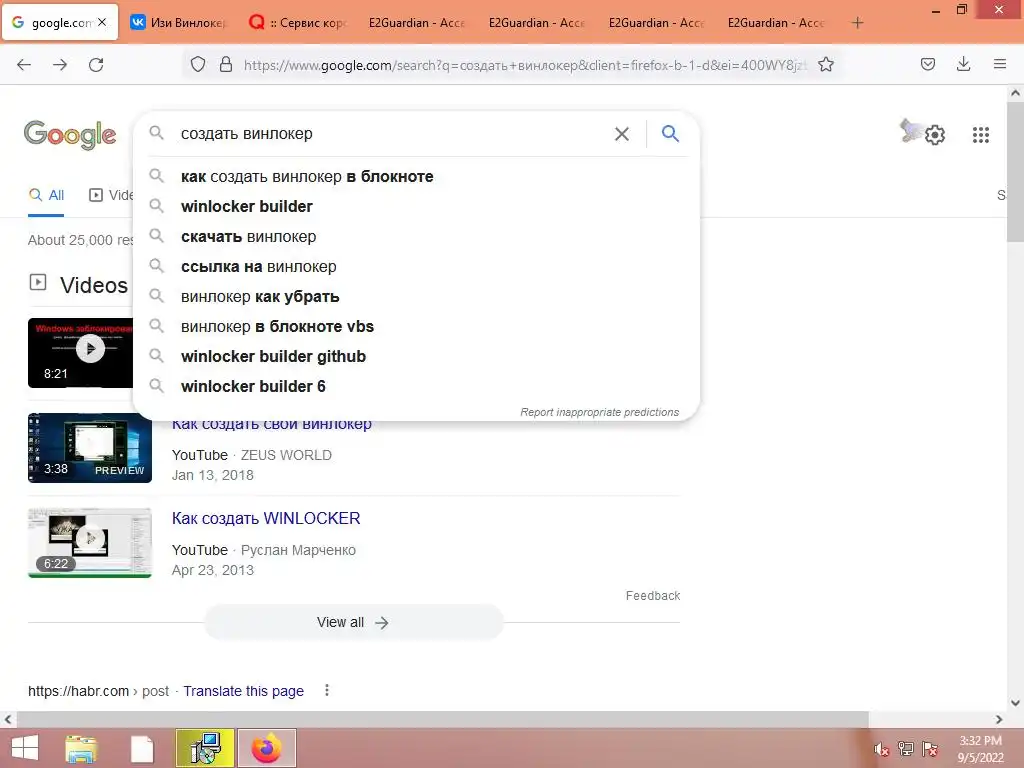The height and width of the screenshot is (768, 1024).
Task: Click View all videos button
Action: tap(353, 622)
